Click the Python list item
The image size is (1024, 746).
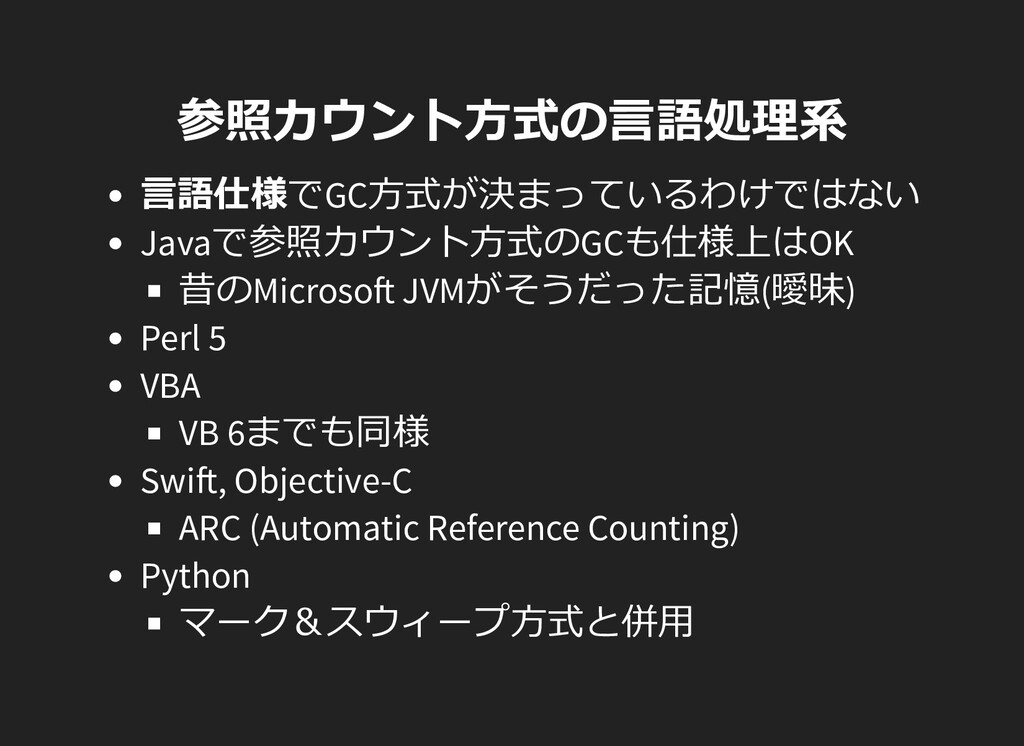195,577
